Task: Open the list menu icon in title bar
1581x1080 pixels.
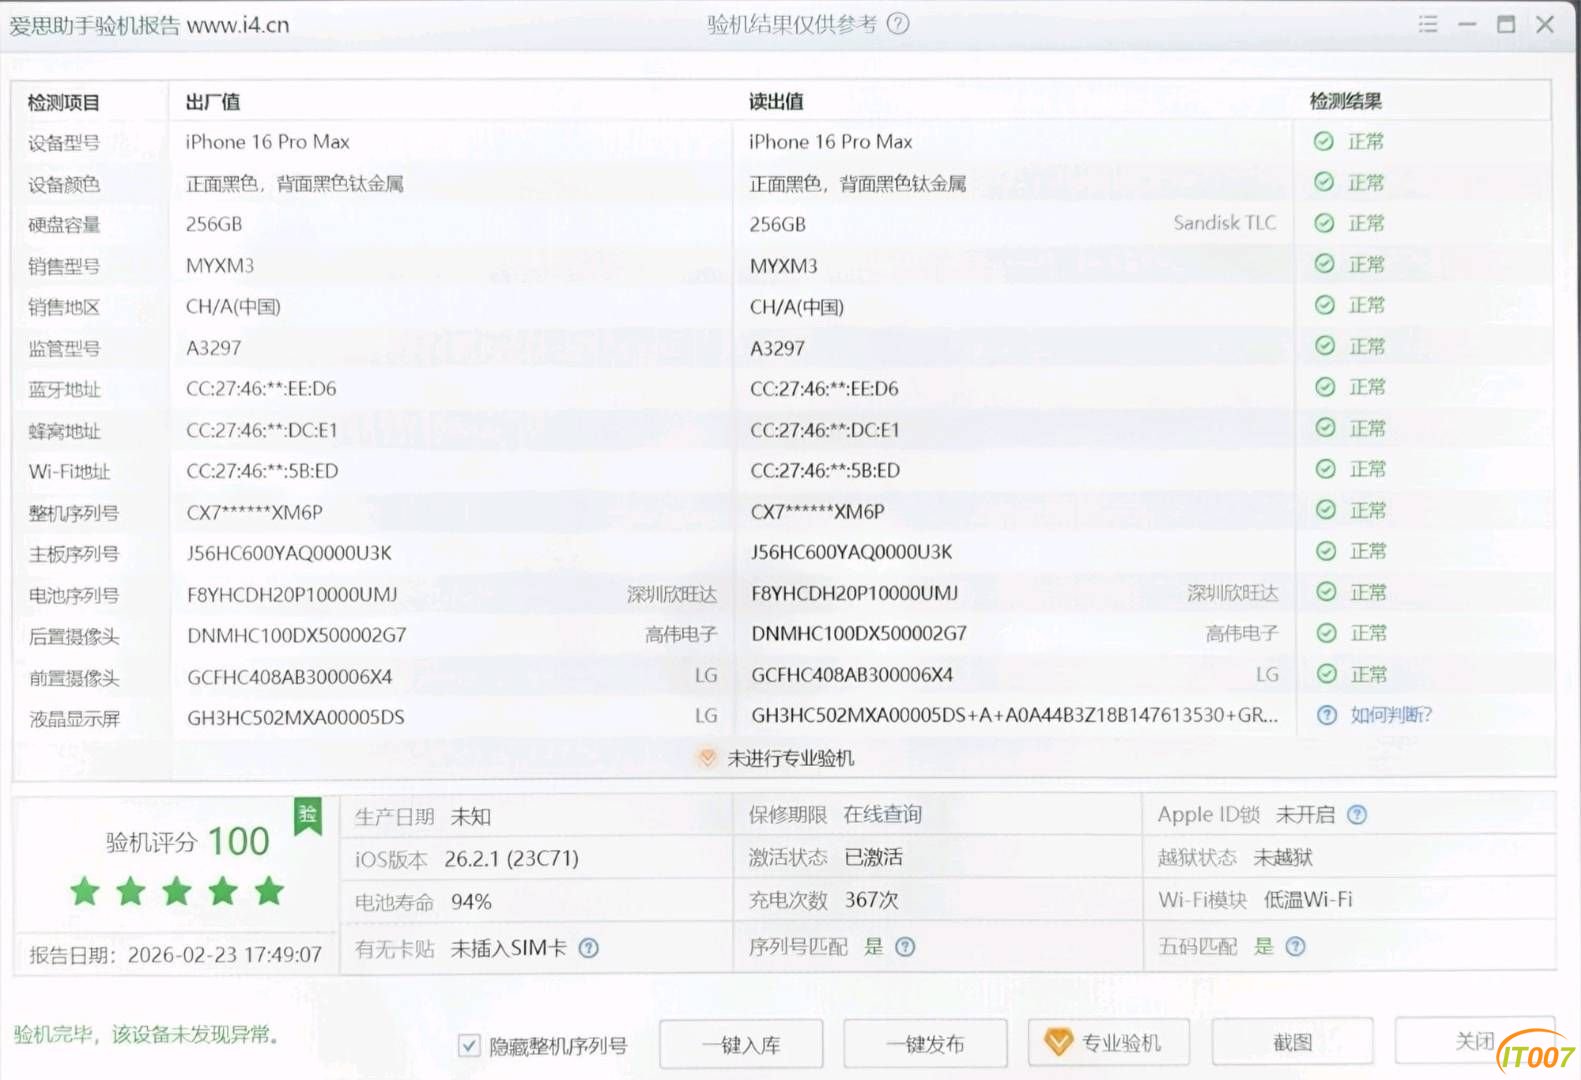Action: (1428, 24)
